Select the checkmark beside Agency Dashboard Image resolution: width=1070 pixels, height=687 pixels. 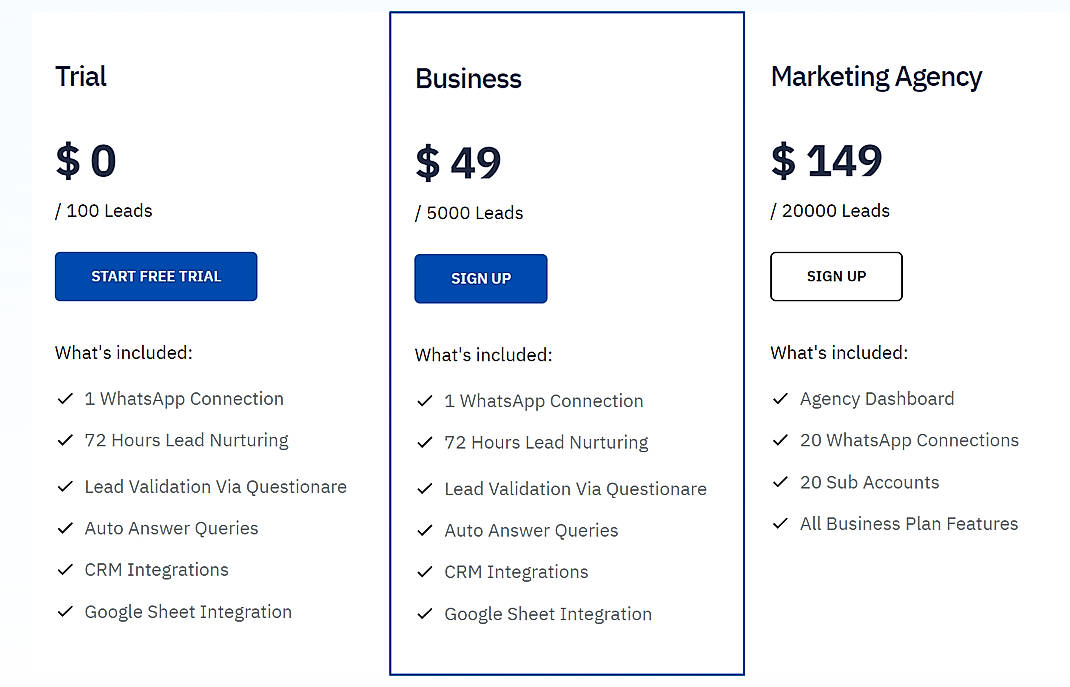pos(781,398)
